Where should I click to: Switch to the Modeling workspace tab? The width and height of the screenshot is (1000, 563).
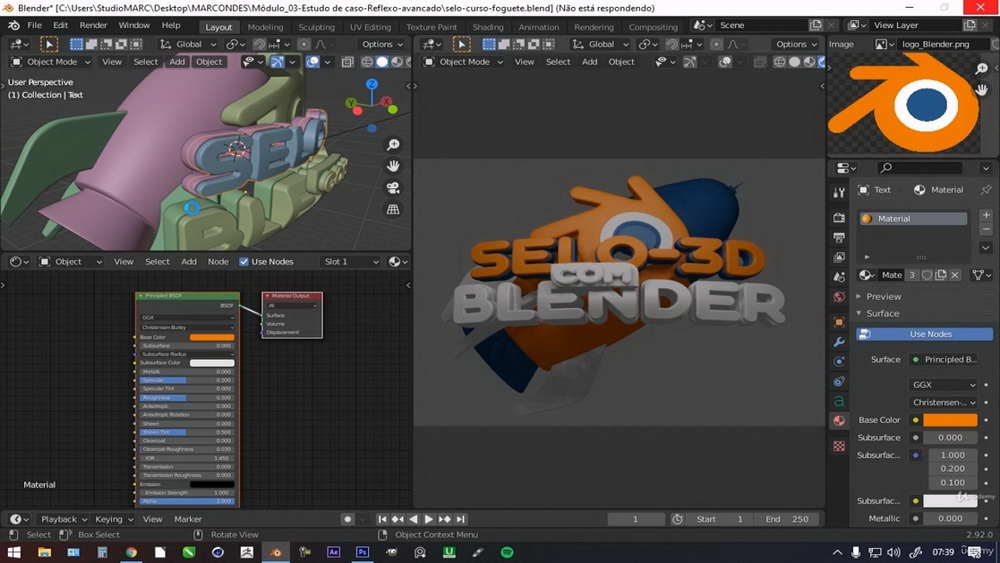pyautogui.click(x=265, y=27)
